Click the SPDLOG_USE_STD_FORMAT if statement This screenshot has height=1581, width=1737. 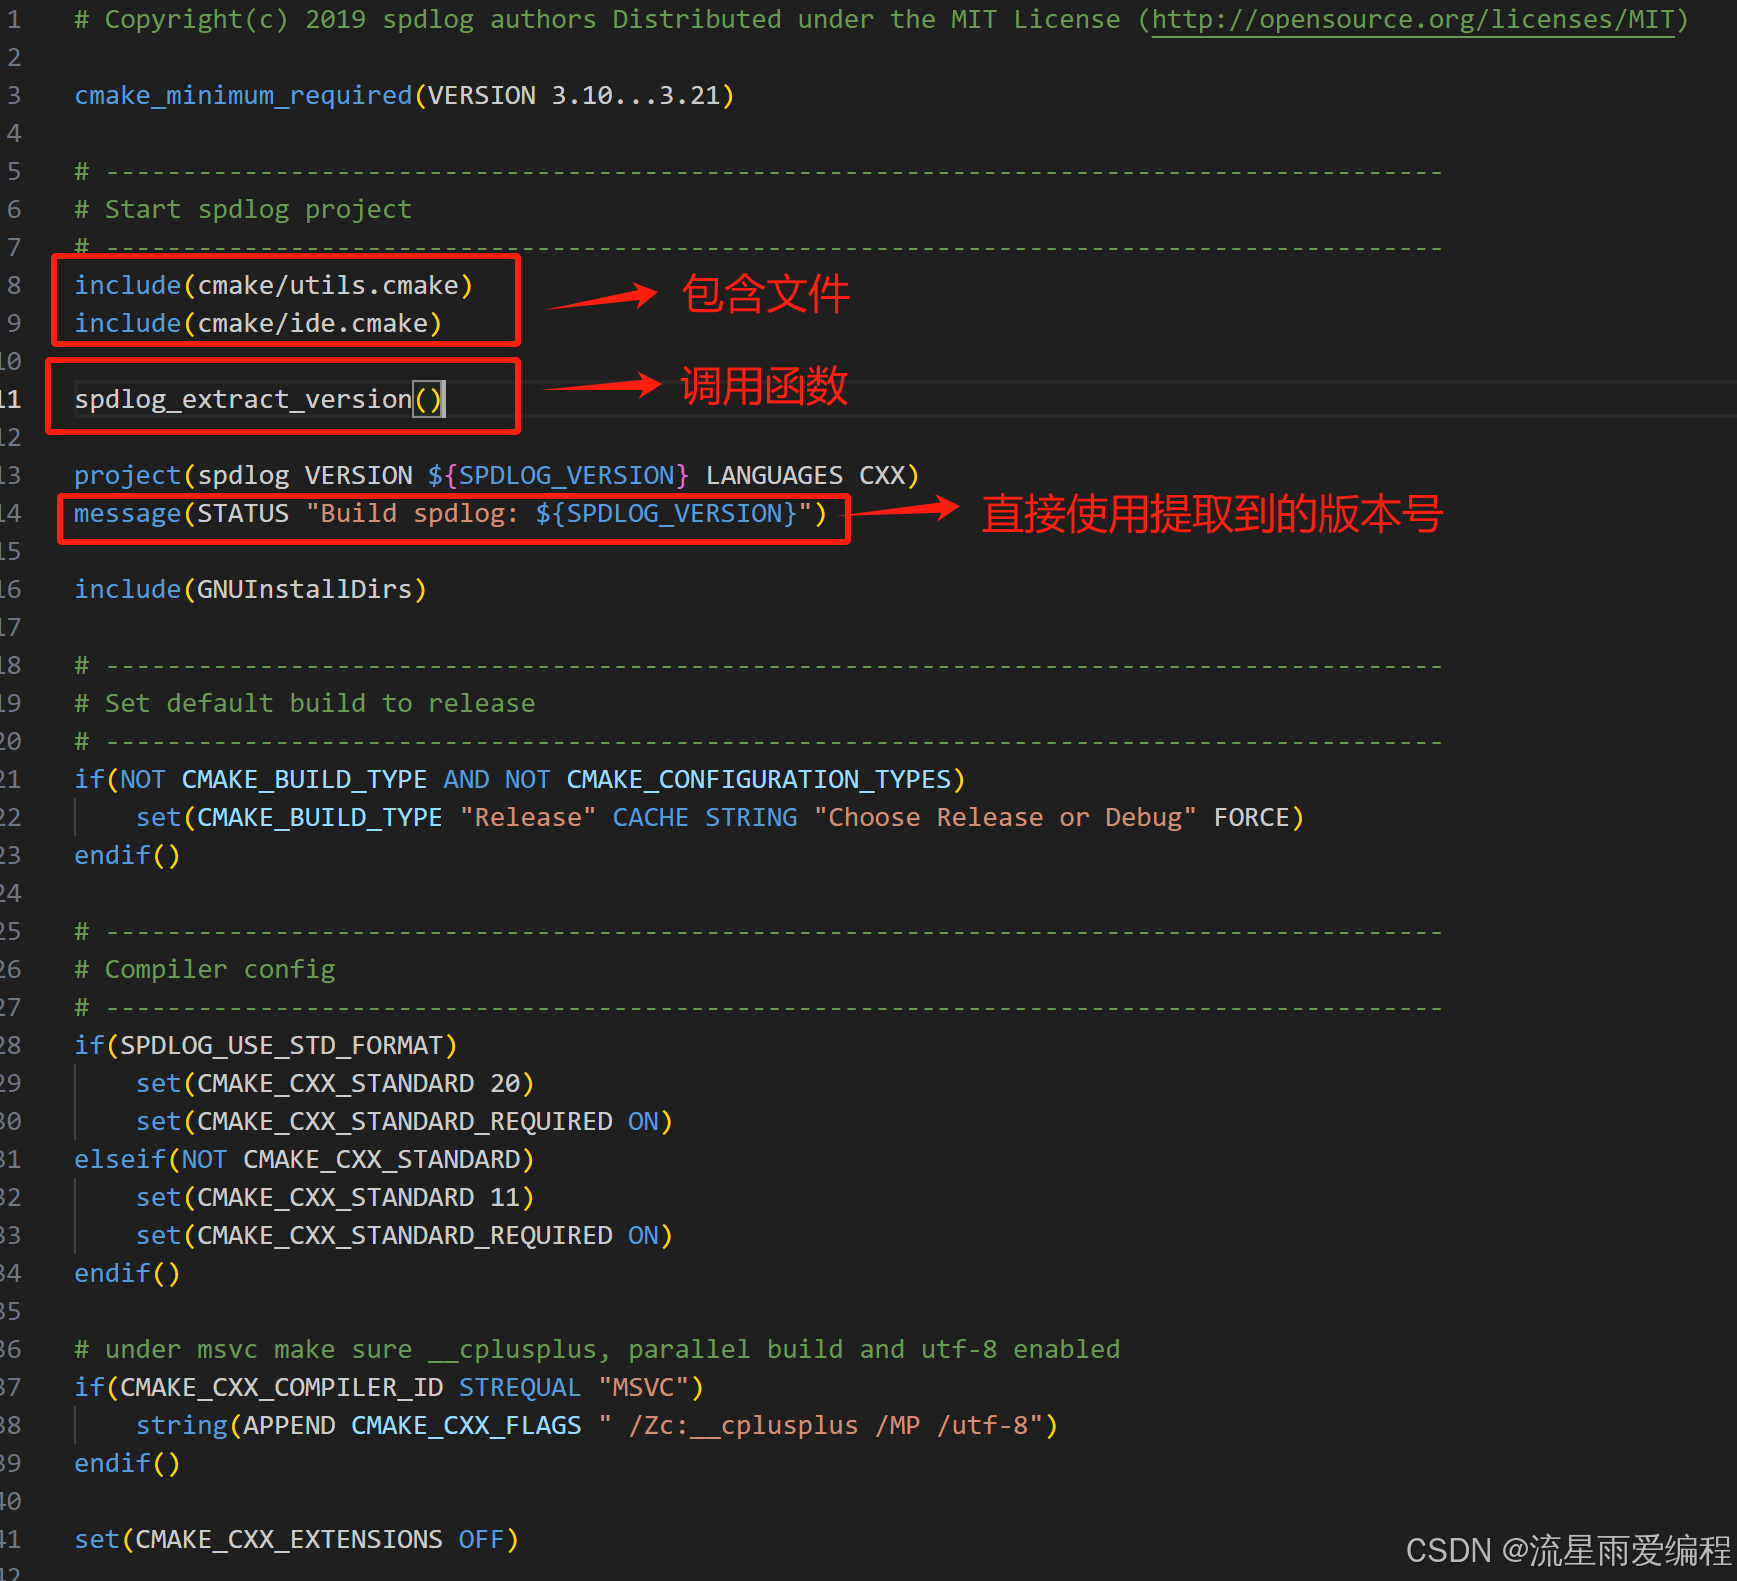[x=265, y=1044]
